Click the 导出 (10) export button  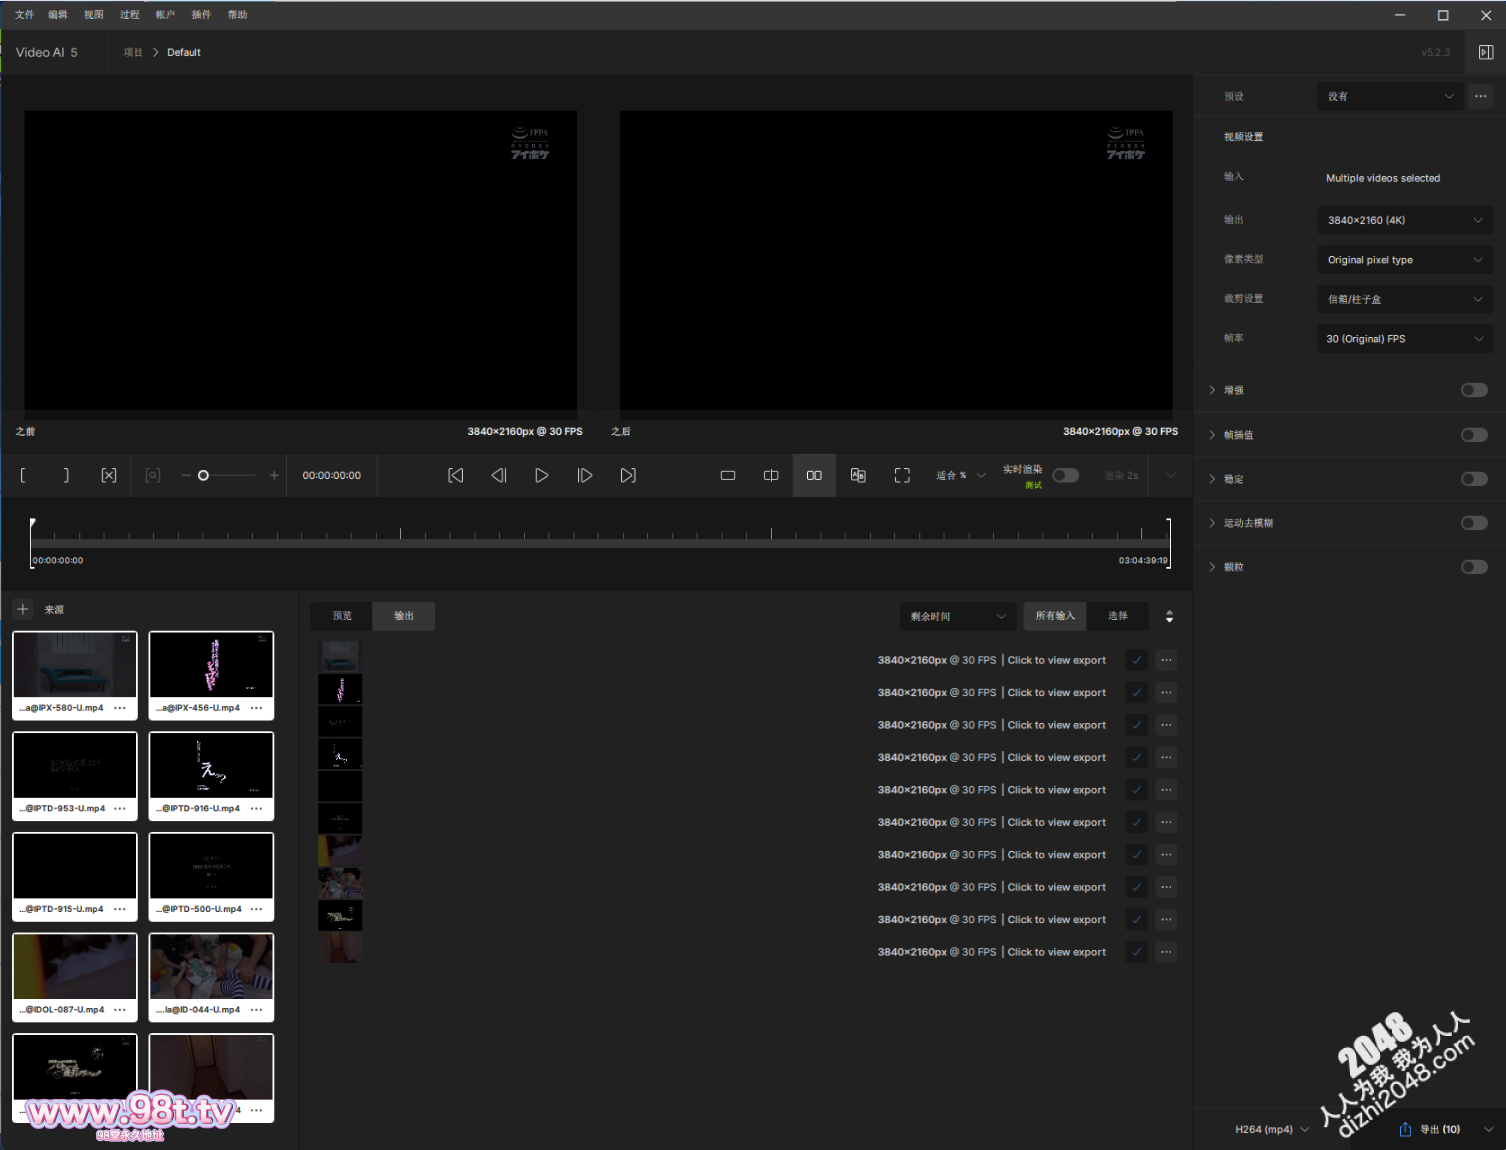(1431, 1129)
